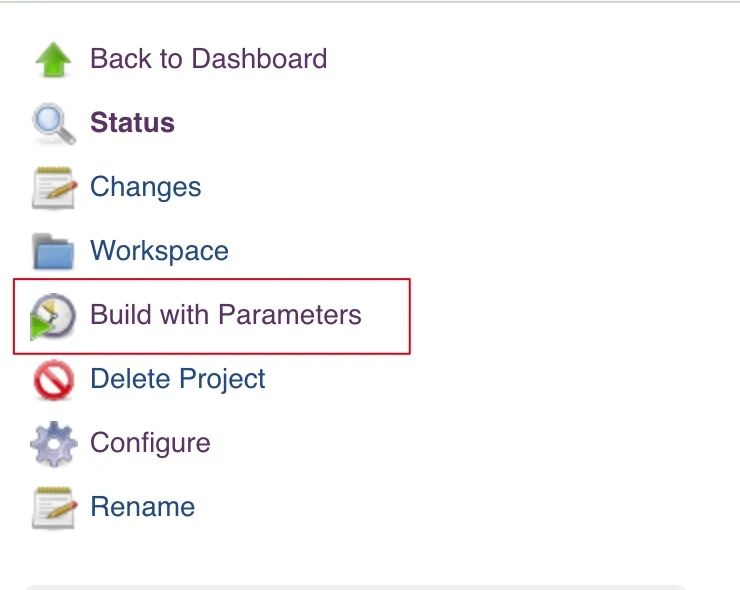Click the Configure gear icon
This screenshot has height=590, width=740.
[x=54, y=444]
